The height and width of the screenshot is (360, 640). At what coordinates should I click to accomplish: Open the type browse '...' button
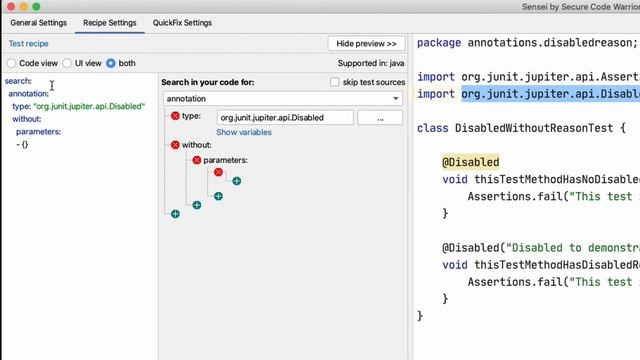click(x=380, y=118)
